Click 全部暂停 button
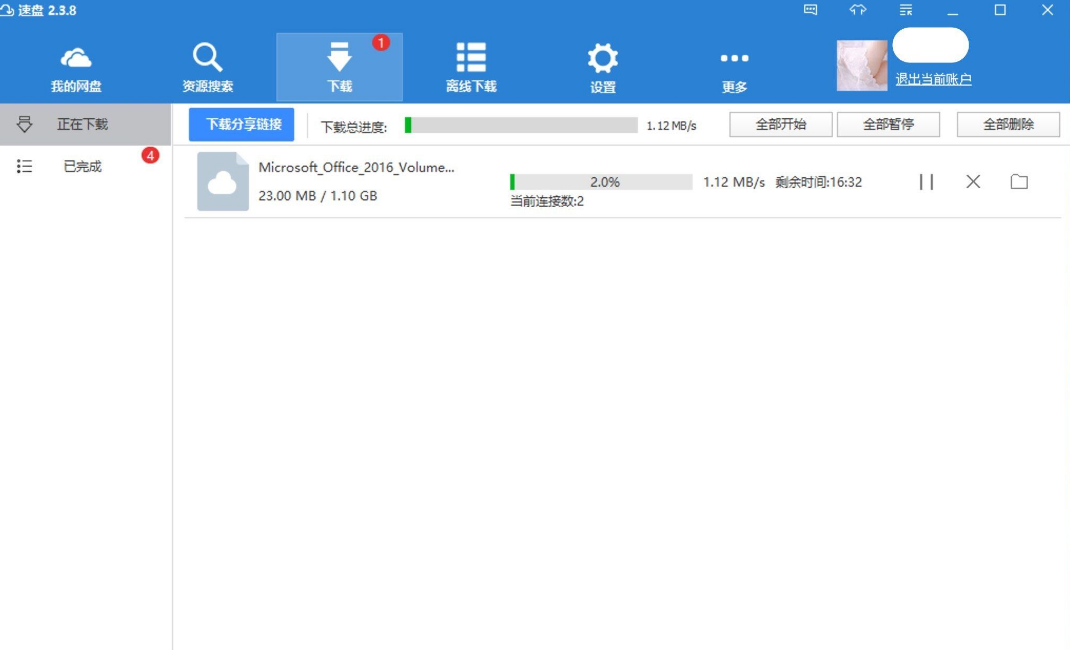1070x650 pixels. coord(888,124)
